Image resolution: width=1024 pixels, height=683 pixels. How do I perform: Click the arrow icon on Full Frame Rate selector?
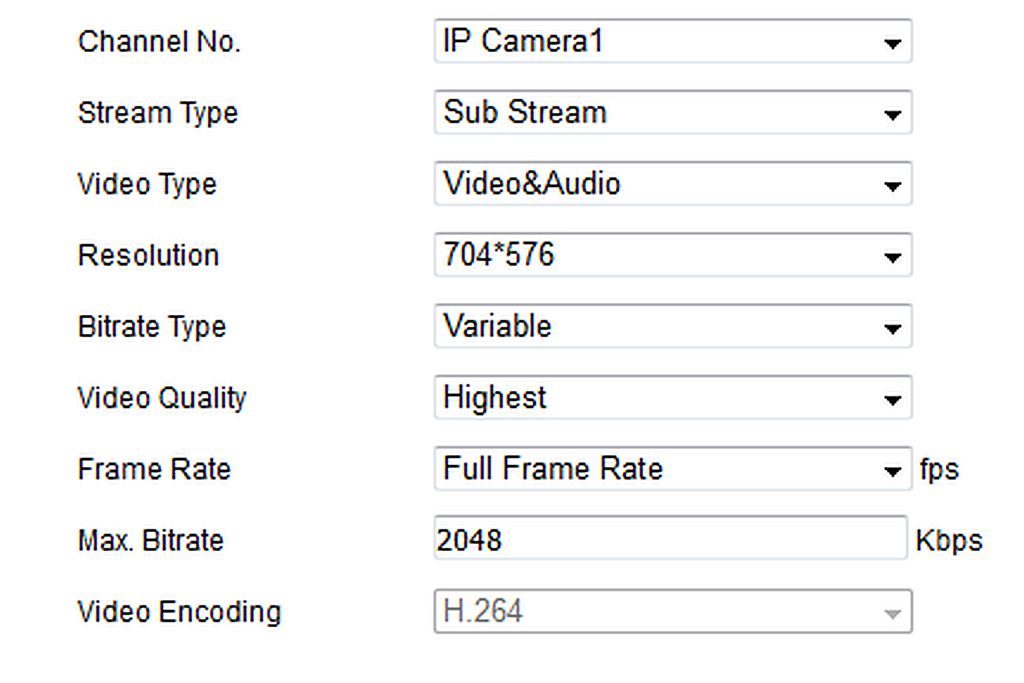[x=892, y=471]
